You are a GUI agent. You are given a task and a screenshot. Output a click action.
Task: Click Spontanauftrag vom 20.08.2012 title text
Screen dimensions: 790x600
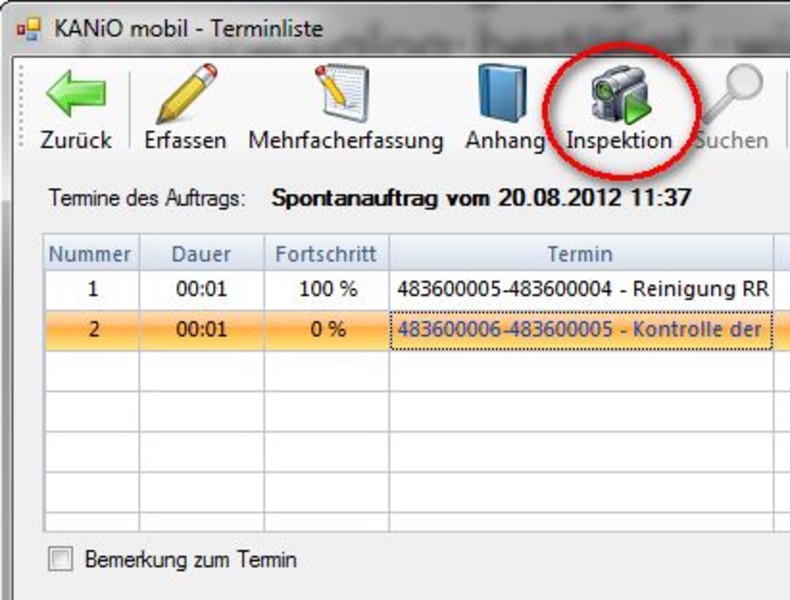click(x=481, y=197)
